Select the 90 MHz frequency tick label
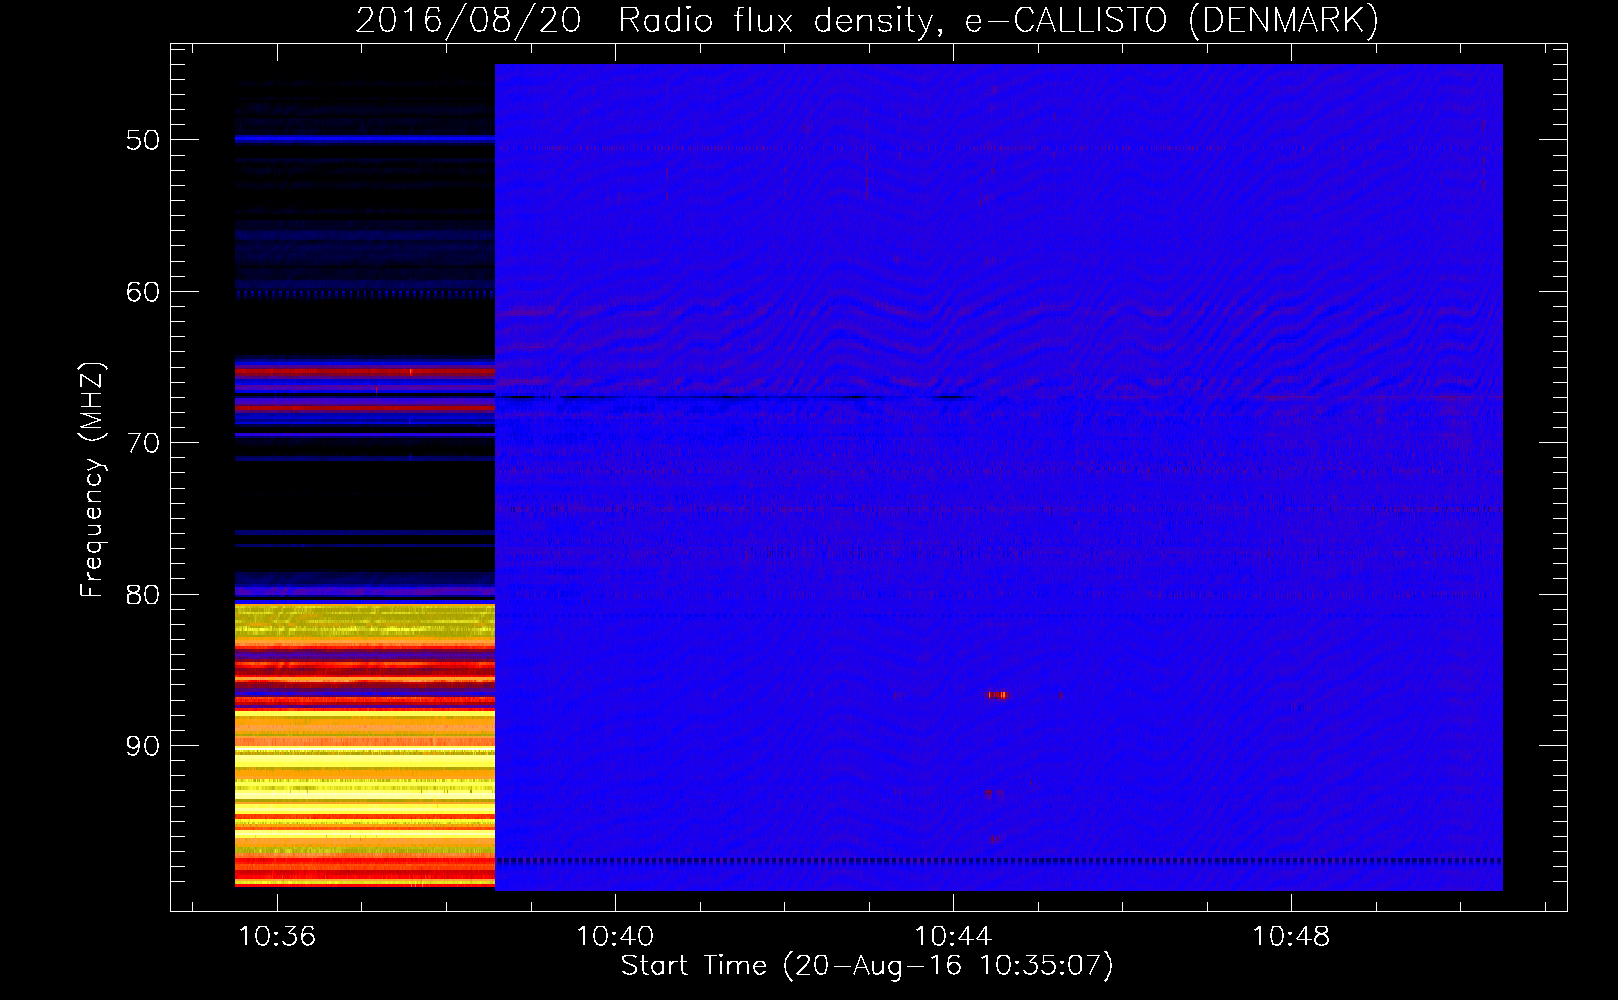The height and width of the screenshot is (1000, 1618). point(142,746)
